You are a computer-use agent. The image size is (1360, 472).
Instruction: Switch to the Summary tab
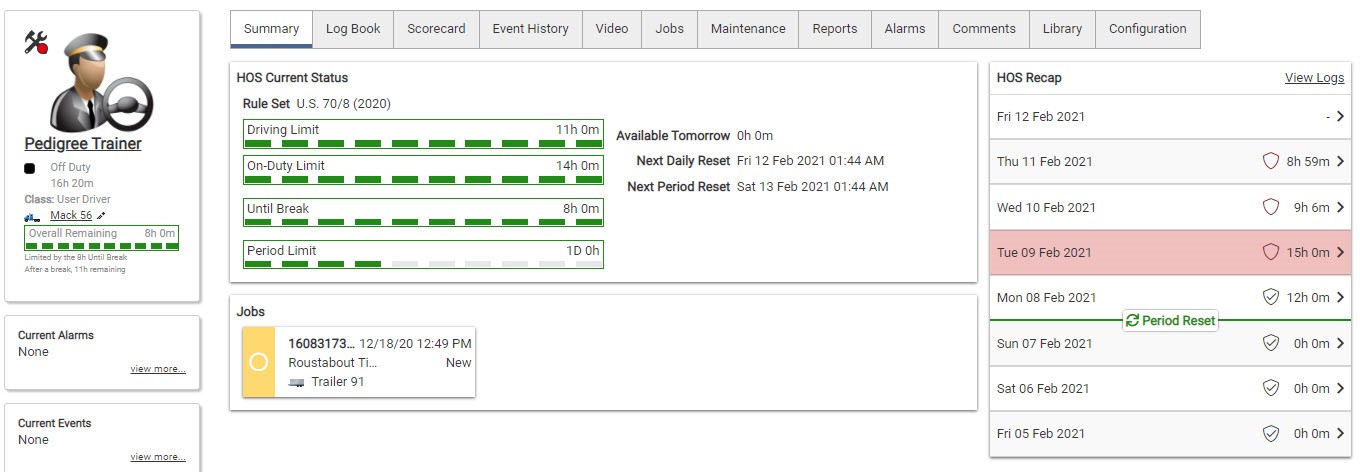click(x=271, y=29)
